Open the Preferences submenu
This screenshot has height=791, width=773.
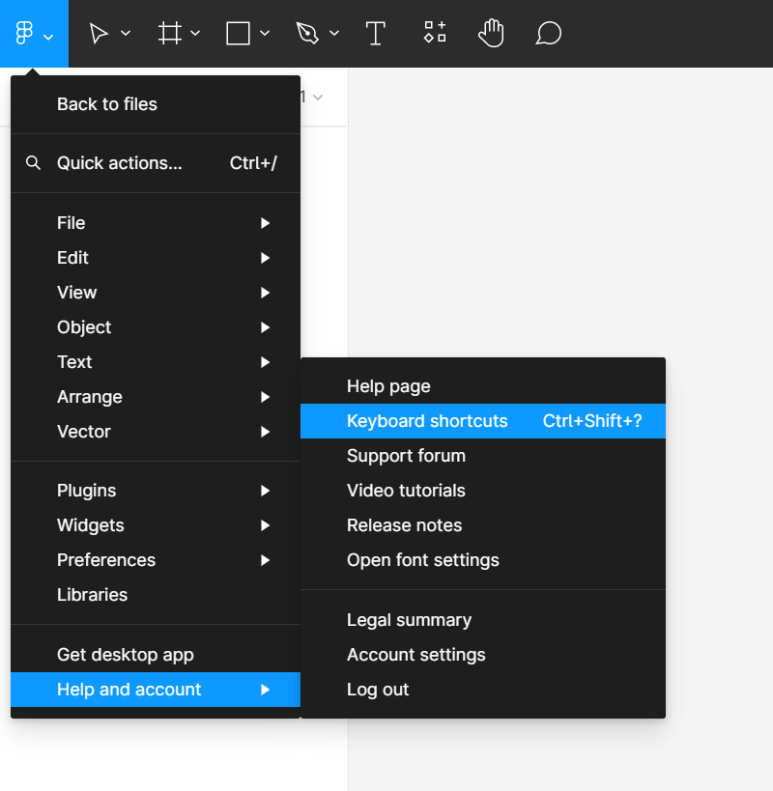pos(155,560)
